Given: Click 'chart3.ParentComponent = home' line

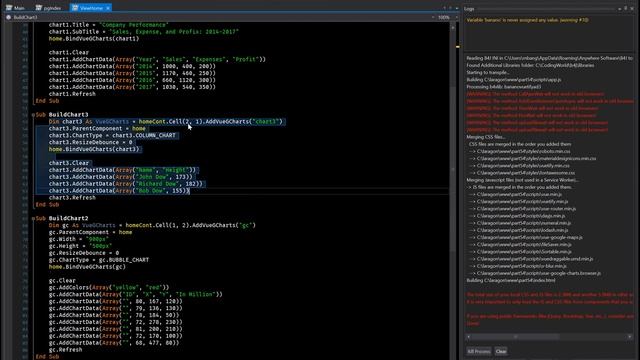Looking at the screenshot, I should pyautogui.click(x=97, y=129).
